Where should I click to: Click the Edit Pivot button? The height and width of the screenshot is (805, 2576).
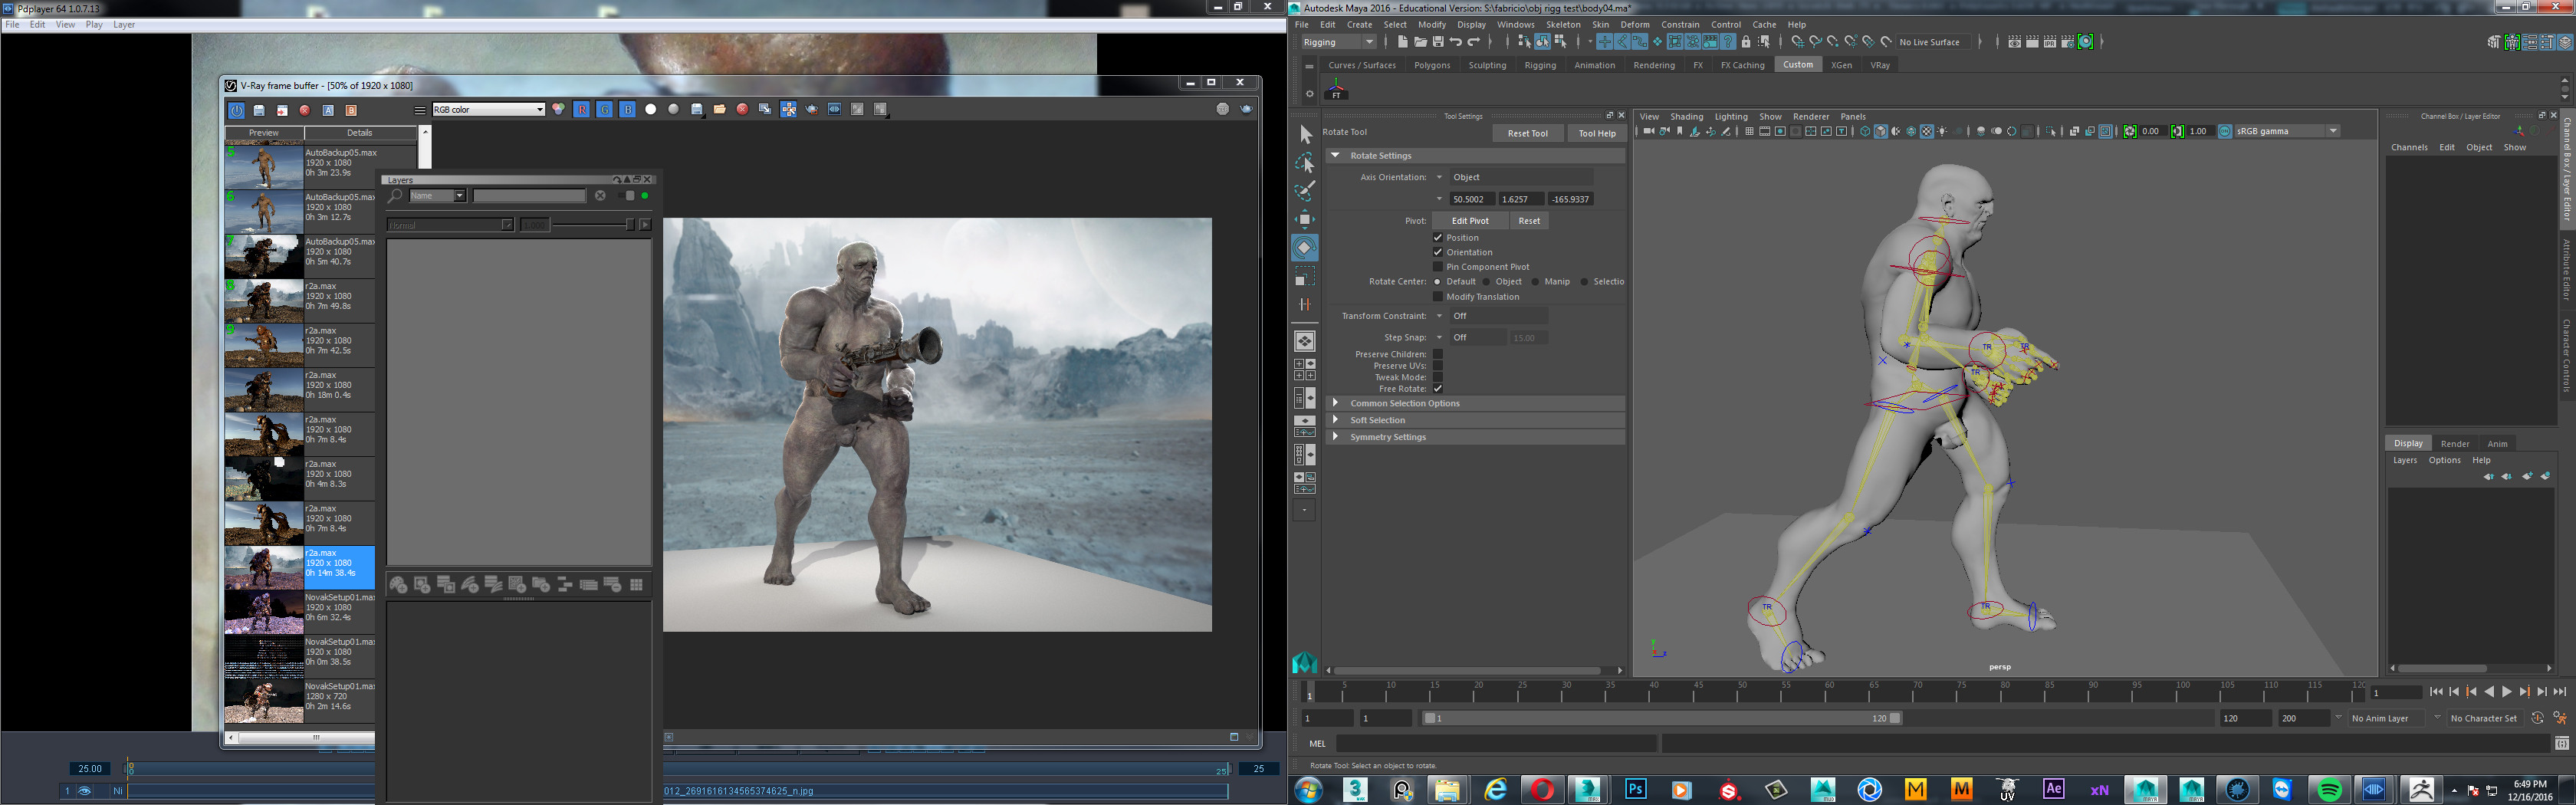[x=1469, y=221]
